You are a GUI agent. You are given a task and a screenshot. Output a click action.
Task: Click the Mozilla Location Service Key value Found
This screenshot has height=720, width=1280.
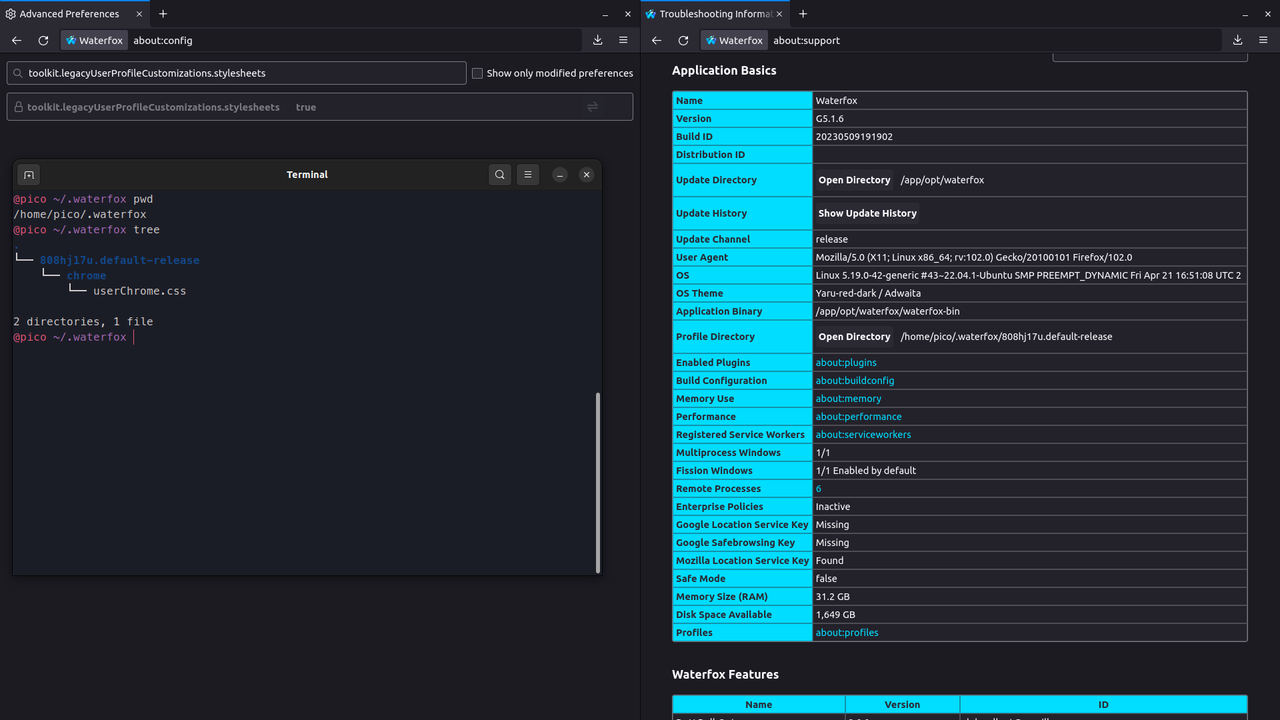click(830, 561)
